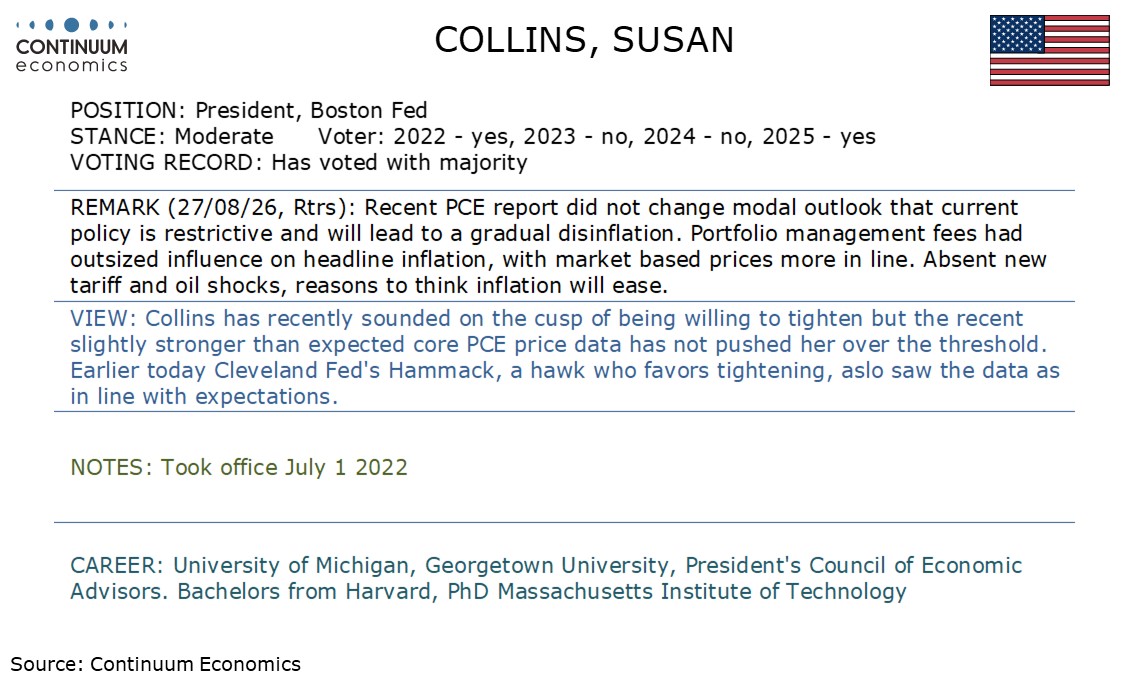Viewport: 1134px width, 680px height.
Task: Click the United States flag image
Action: tap(1049, 51)
